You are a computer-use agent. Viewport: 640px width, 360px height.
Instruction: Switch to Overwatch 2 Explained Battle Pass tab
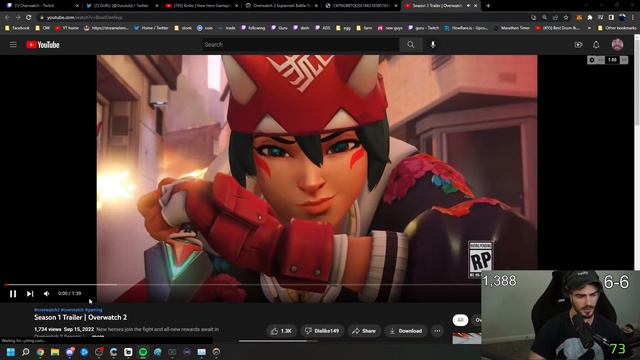pyautogui.click(x=280, y=6)
